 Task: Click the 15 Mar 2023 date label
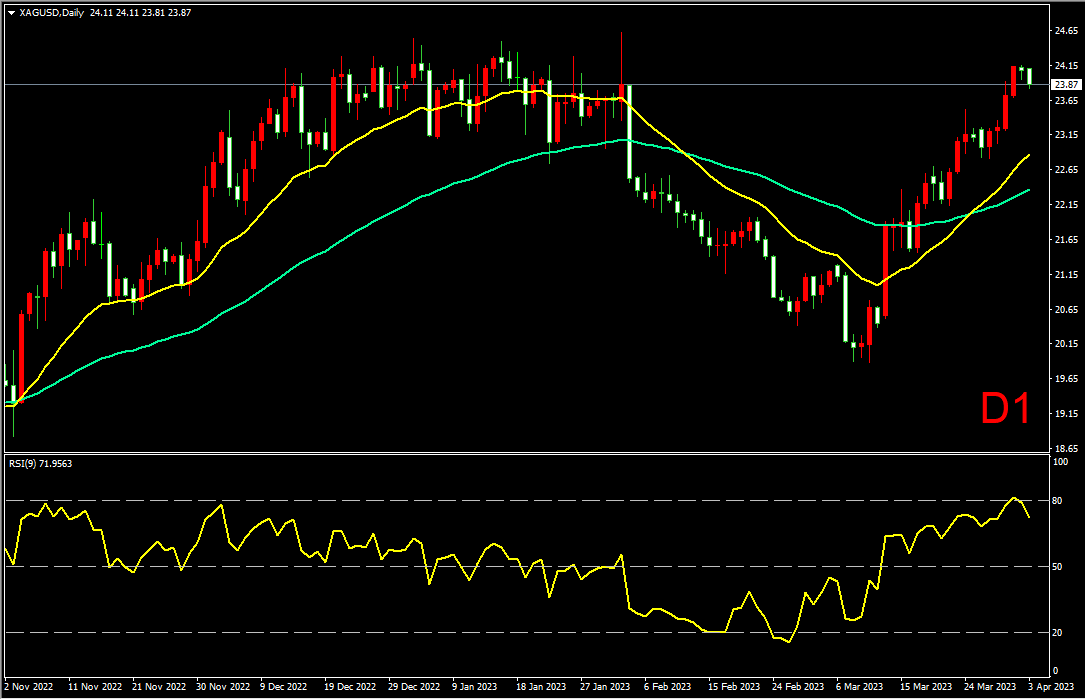[926, 686]
